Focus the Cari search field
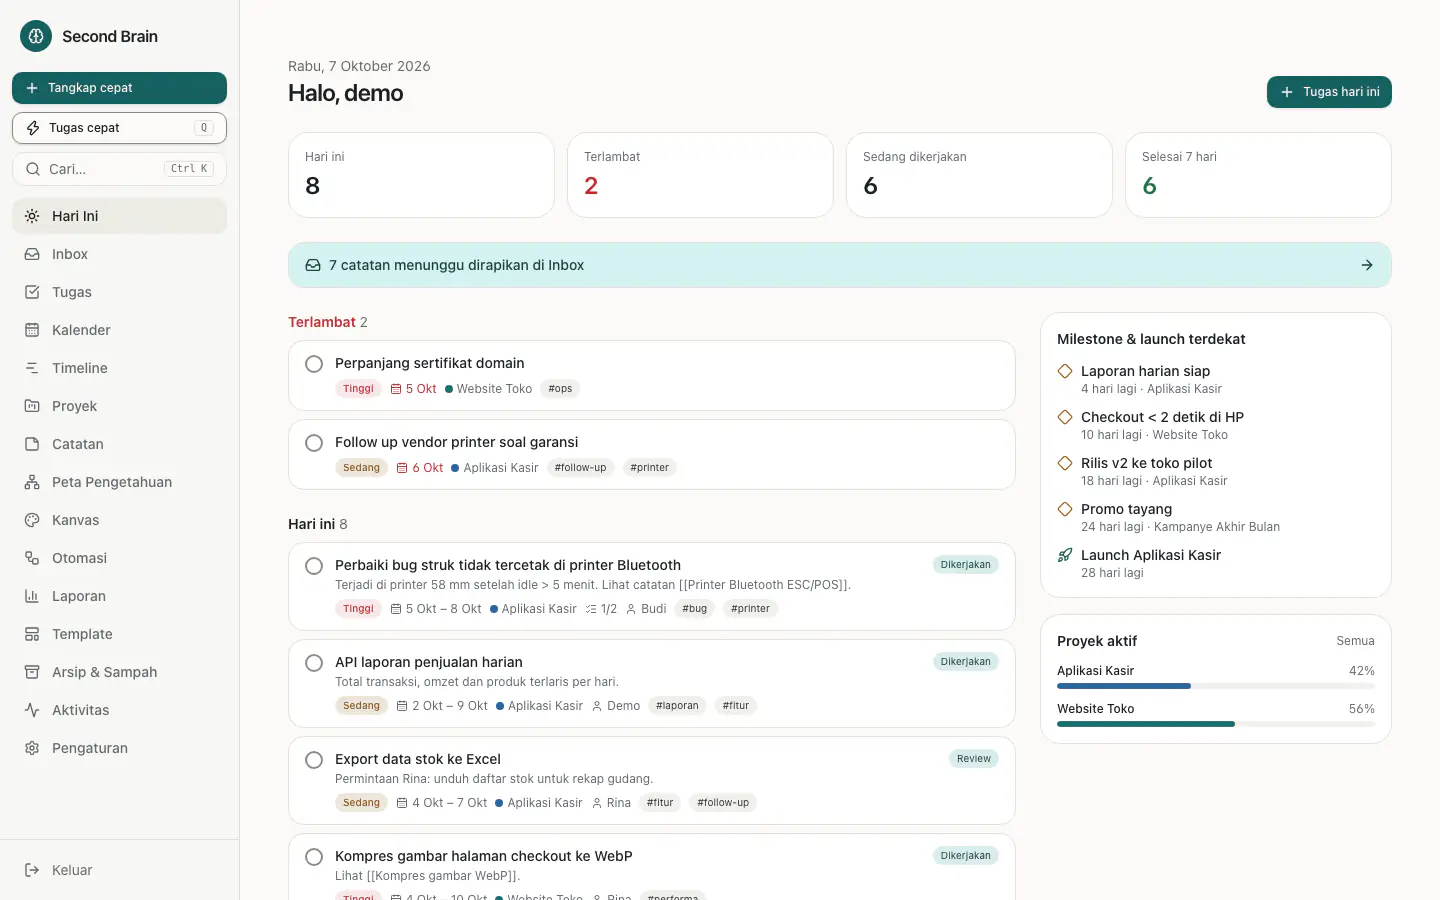The height and width of the screenshot is (900, 1440). click(120, 169)
